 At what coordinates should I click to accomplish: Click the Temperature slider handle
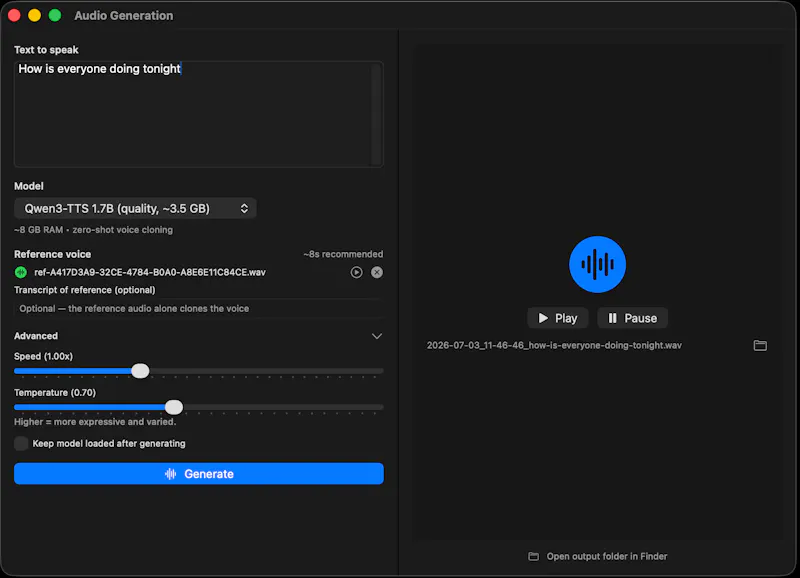pyautogui.click(x=174, y=407)
